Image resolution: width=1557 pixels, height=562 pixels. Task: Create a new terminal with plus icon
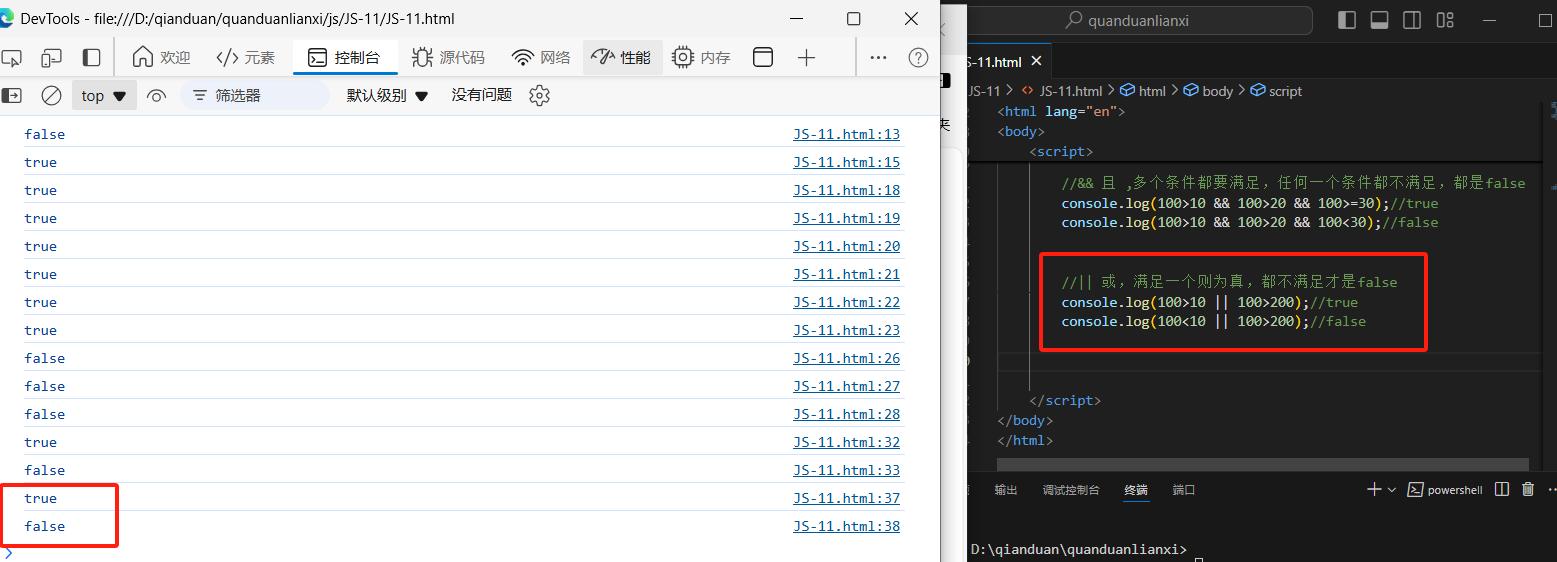click(1374, 489)
